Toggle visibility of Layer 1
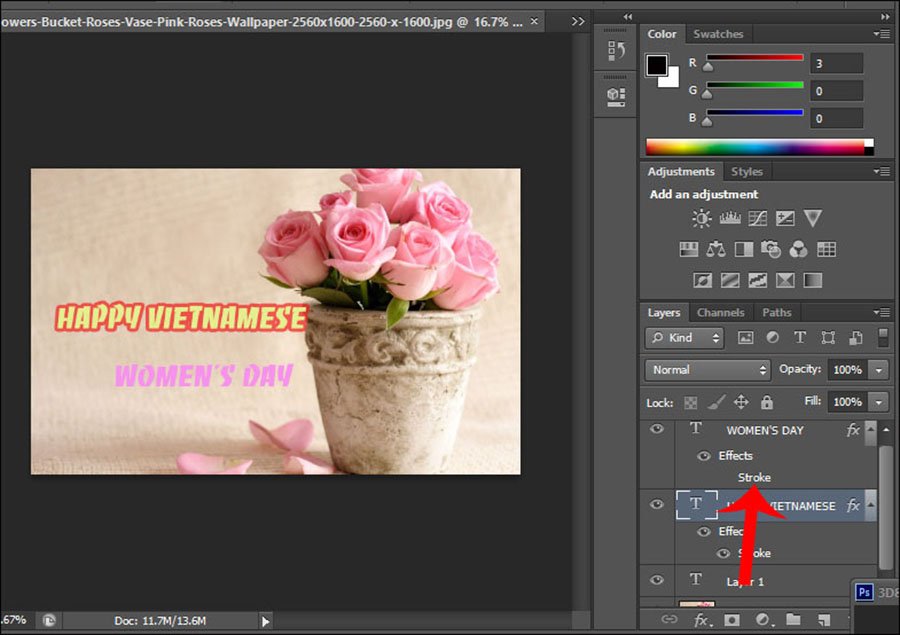 tap(657, 580)
